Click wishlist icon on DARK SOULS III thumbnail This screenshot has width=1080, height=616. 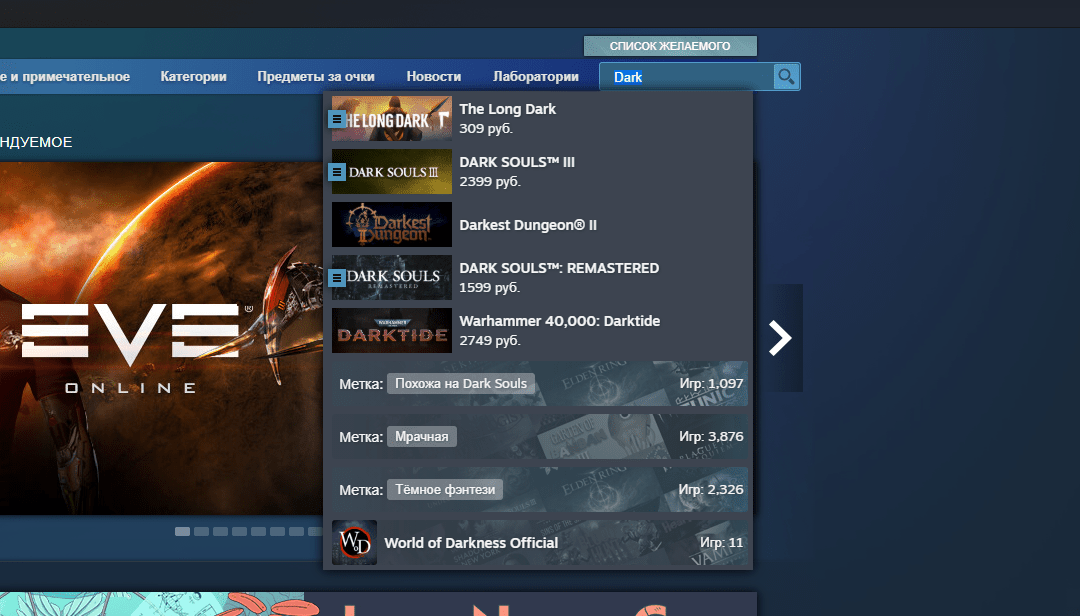pos(337,172)
